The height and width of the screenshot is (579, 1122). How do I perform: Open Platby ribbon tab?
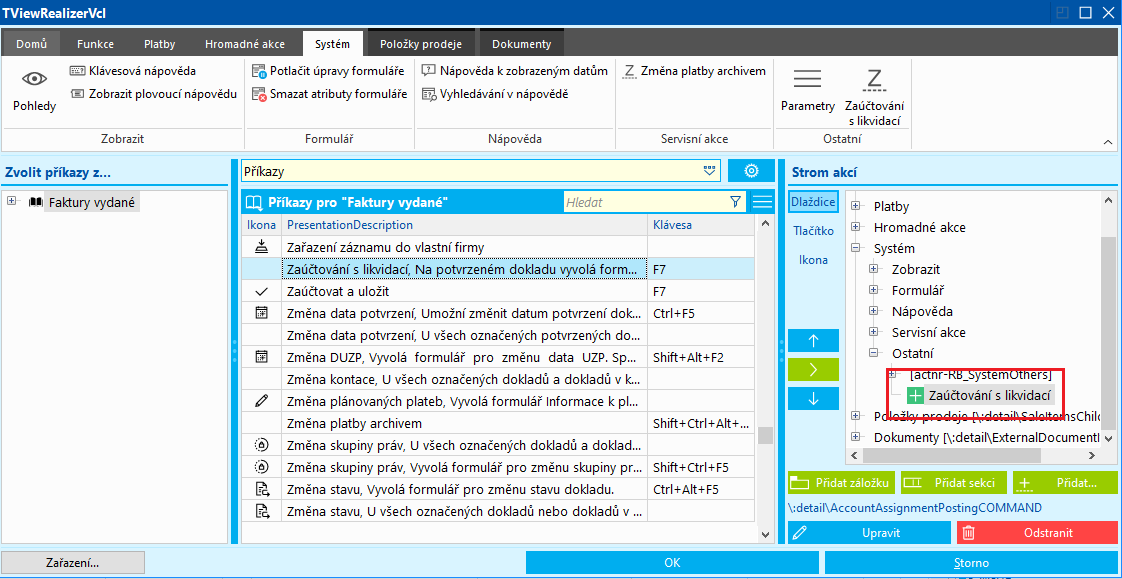[x=160, y=44]
